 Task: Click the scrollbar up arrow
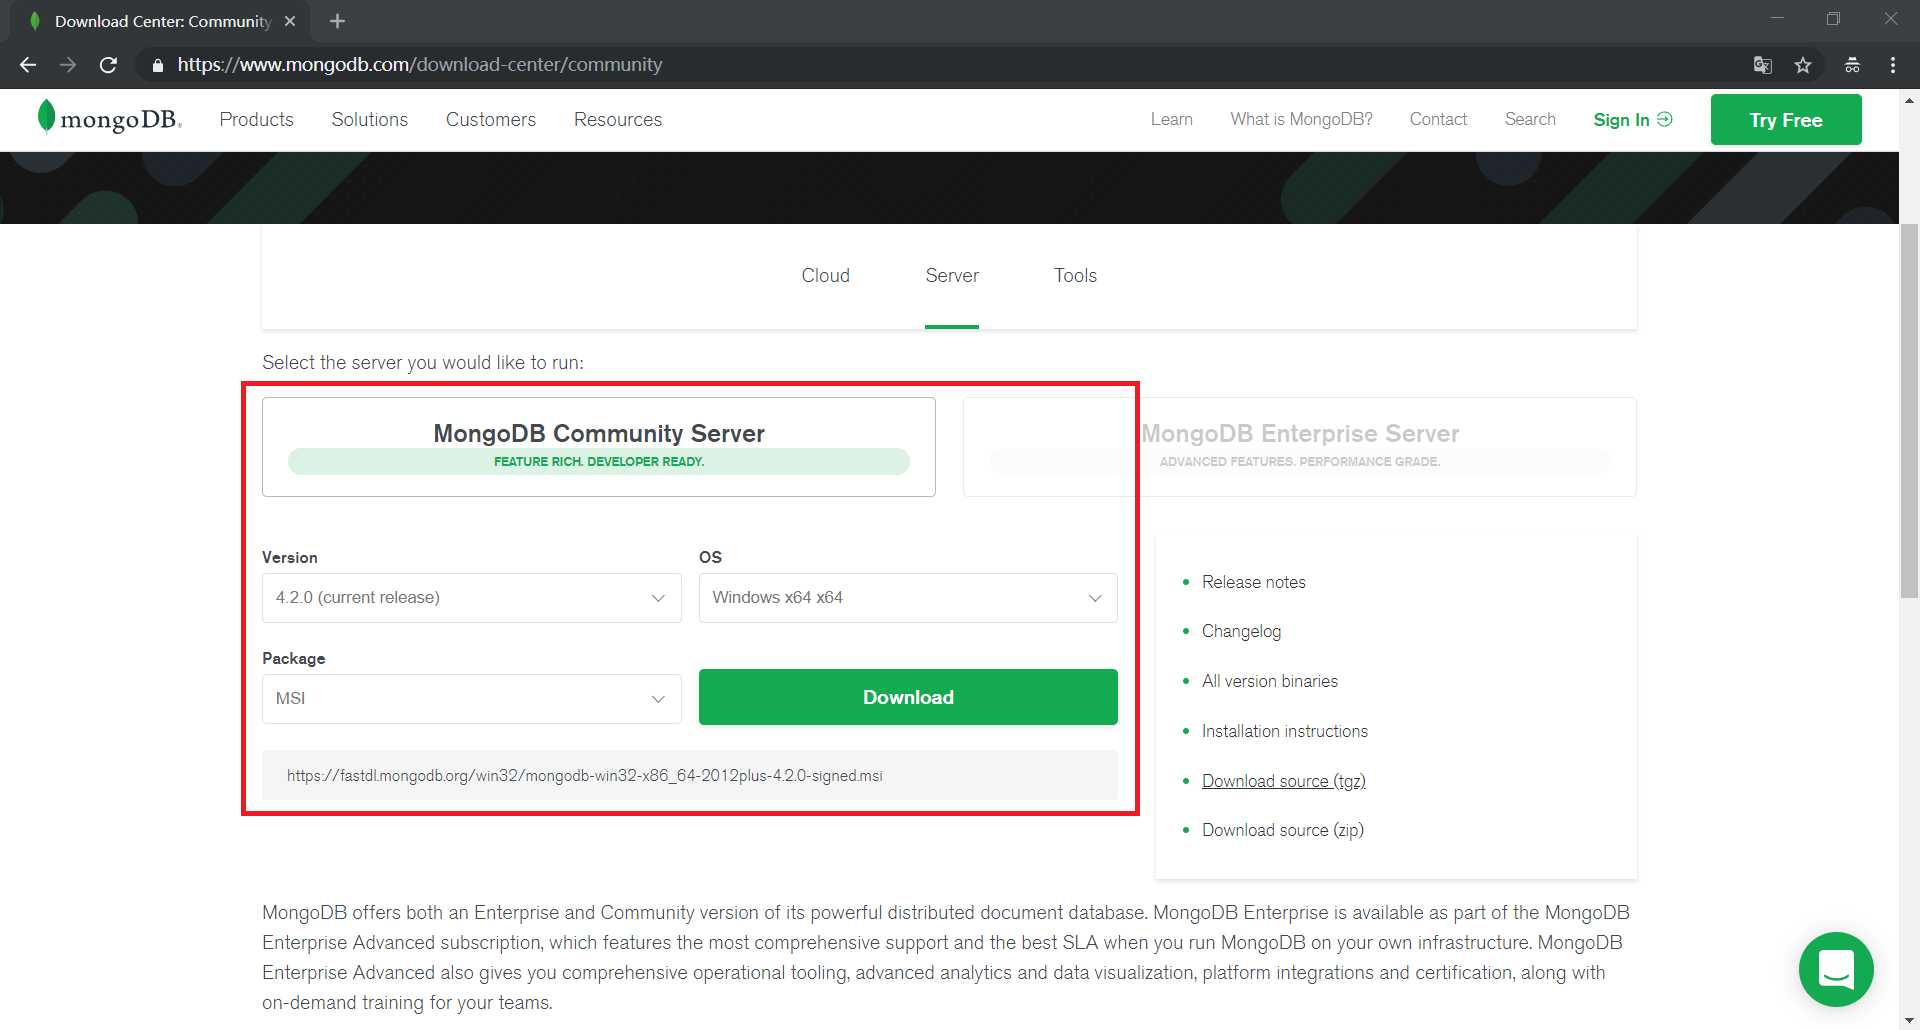coord(1909,100)
